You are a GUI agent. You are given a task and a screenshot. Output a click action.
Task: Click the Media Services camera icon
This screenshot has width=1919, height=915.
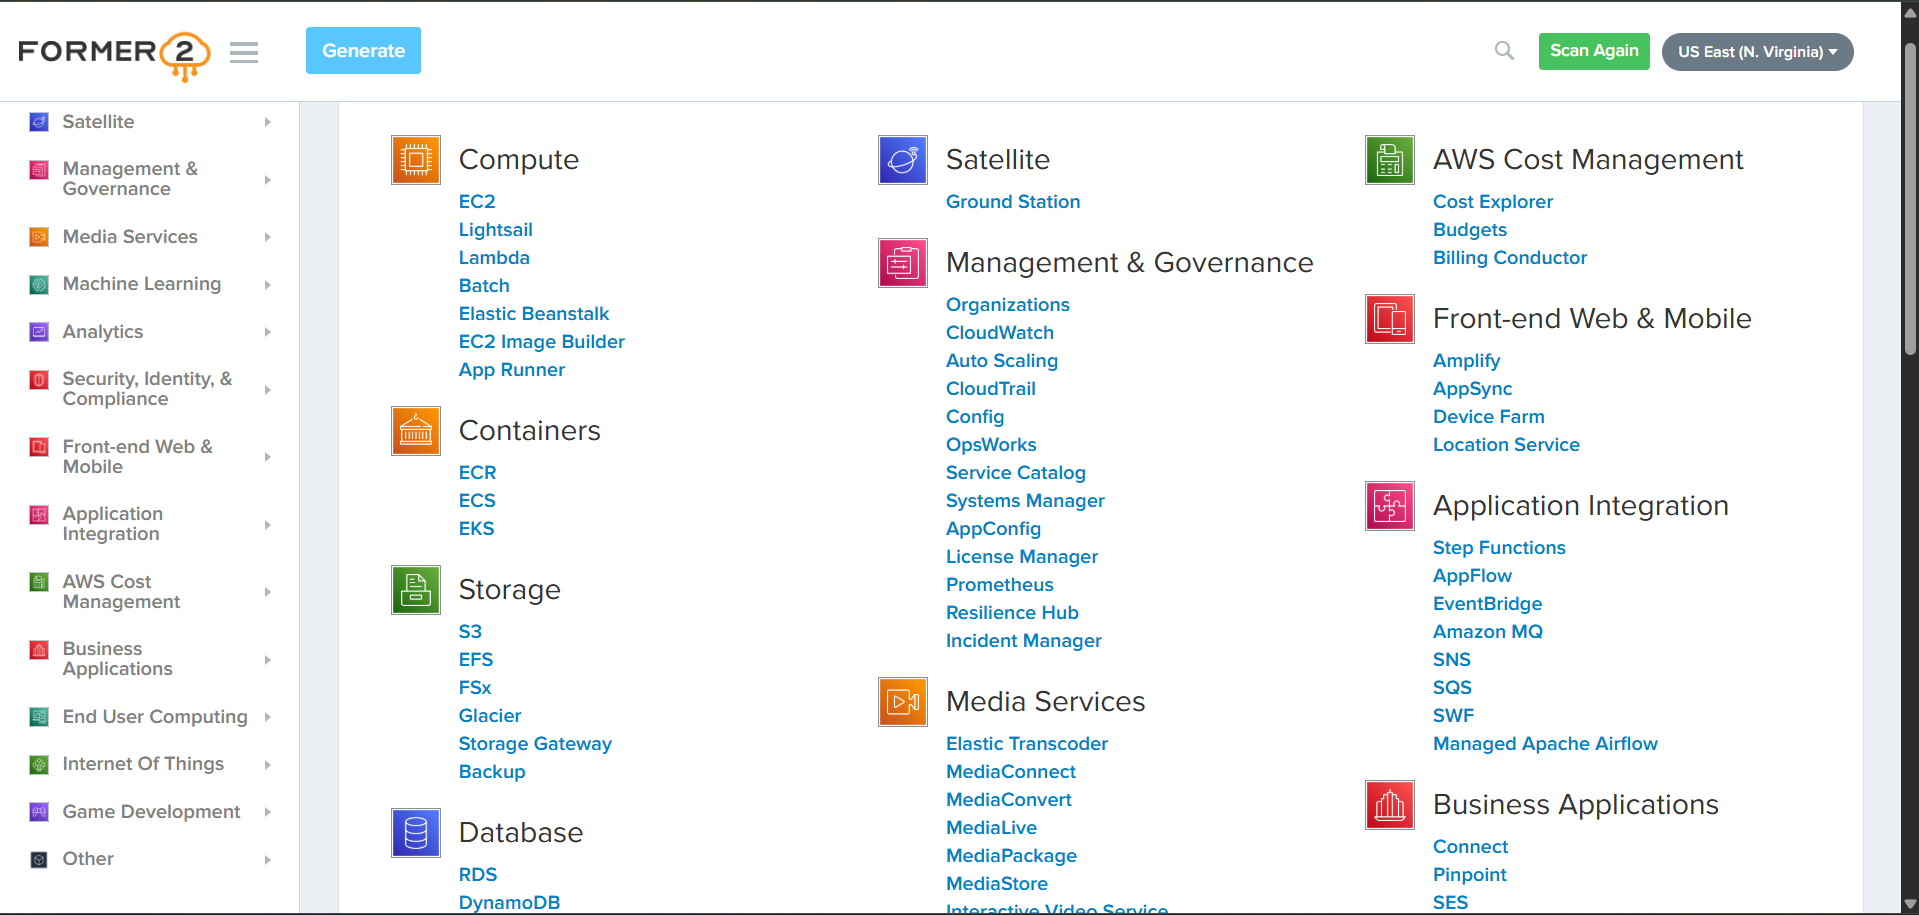902,701
